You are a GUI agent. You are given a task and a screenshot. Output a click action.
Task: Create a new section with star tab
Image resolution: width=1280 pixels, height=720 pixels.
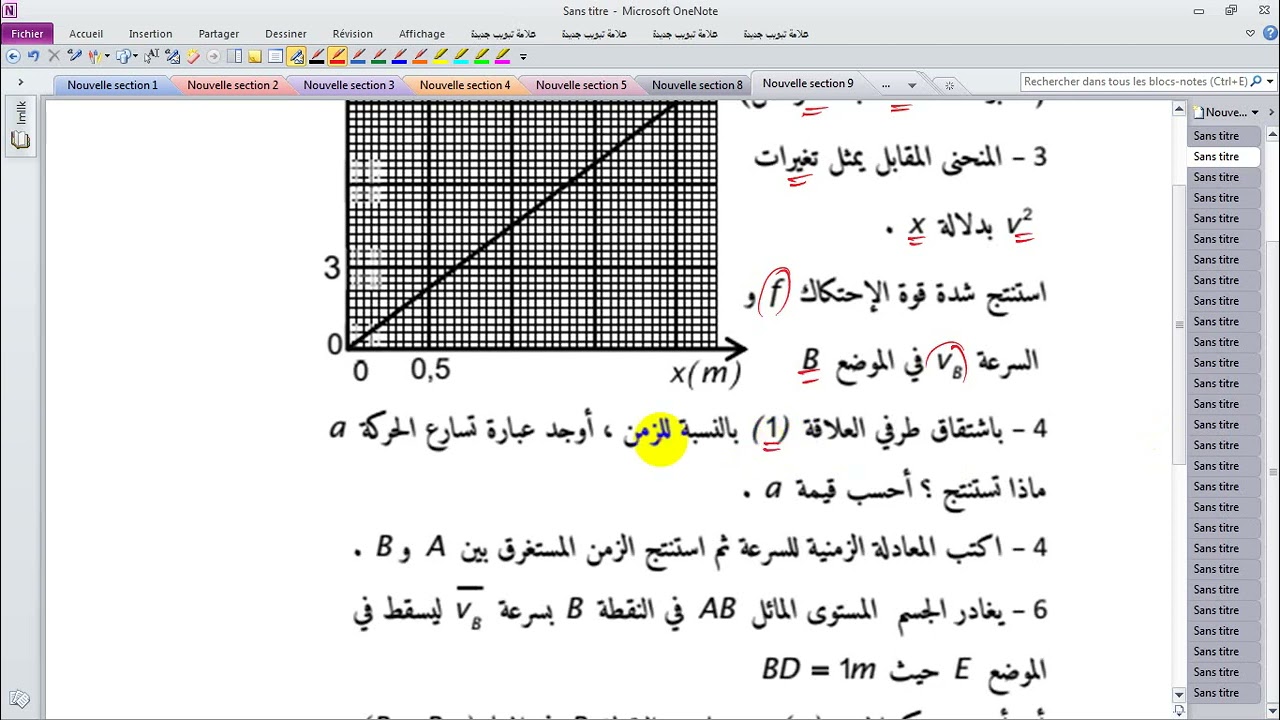tap(949, 86)
